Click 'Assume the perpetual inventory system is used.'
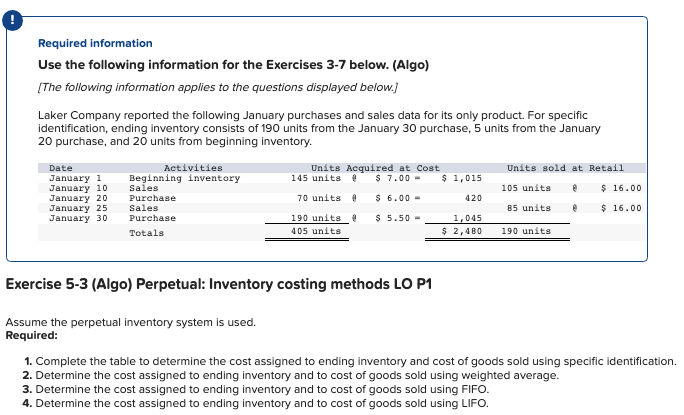The height and width of the screenshot is (415, 684). [x=130, y=322]
